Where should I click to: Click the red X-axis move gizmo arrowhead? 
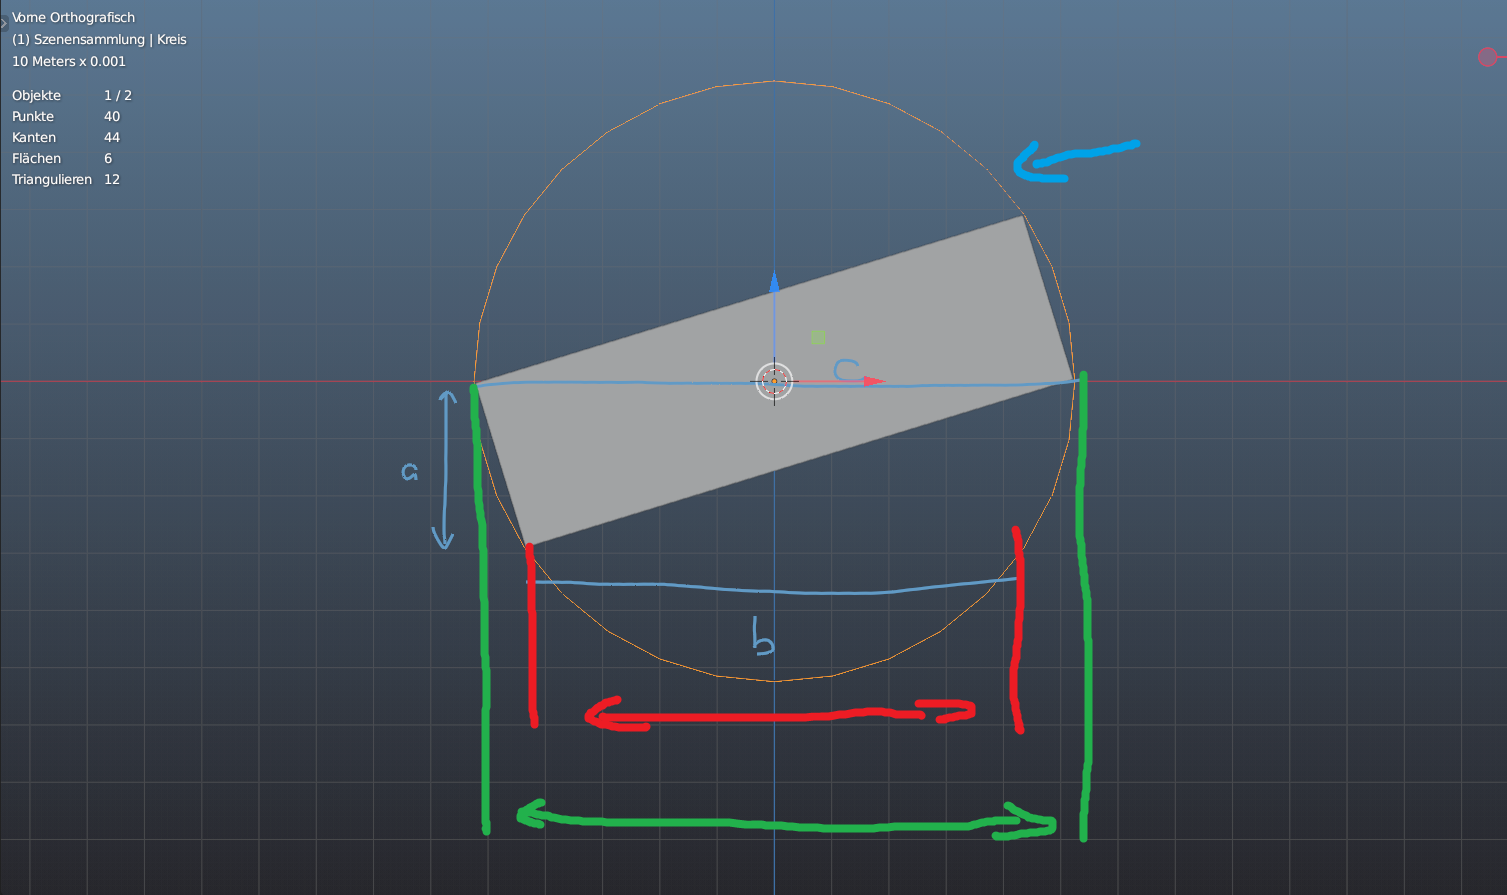click(x=874, y=381)
